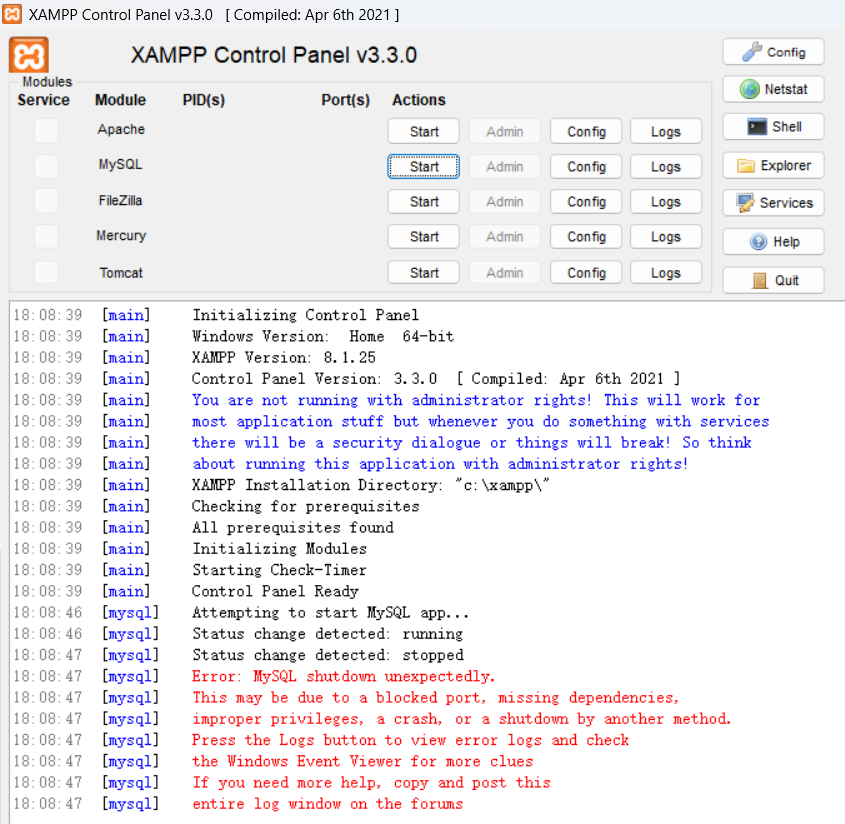Click log line 'Initializing Modules'
Screen dimensions: 845x824
tap(280, 549)
